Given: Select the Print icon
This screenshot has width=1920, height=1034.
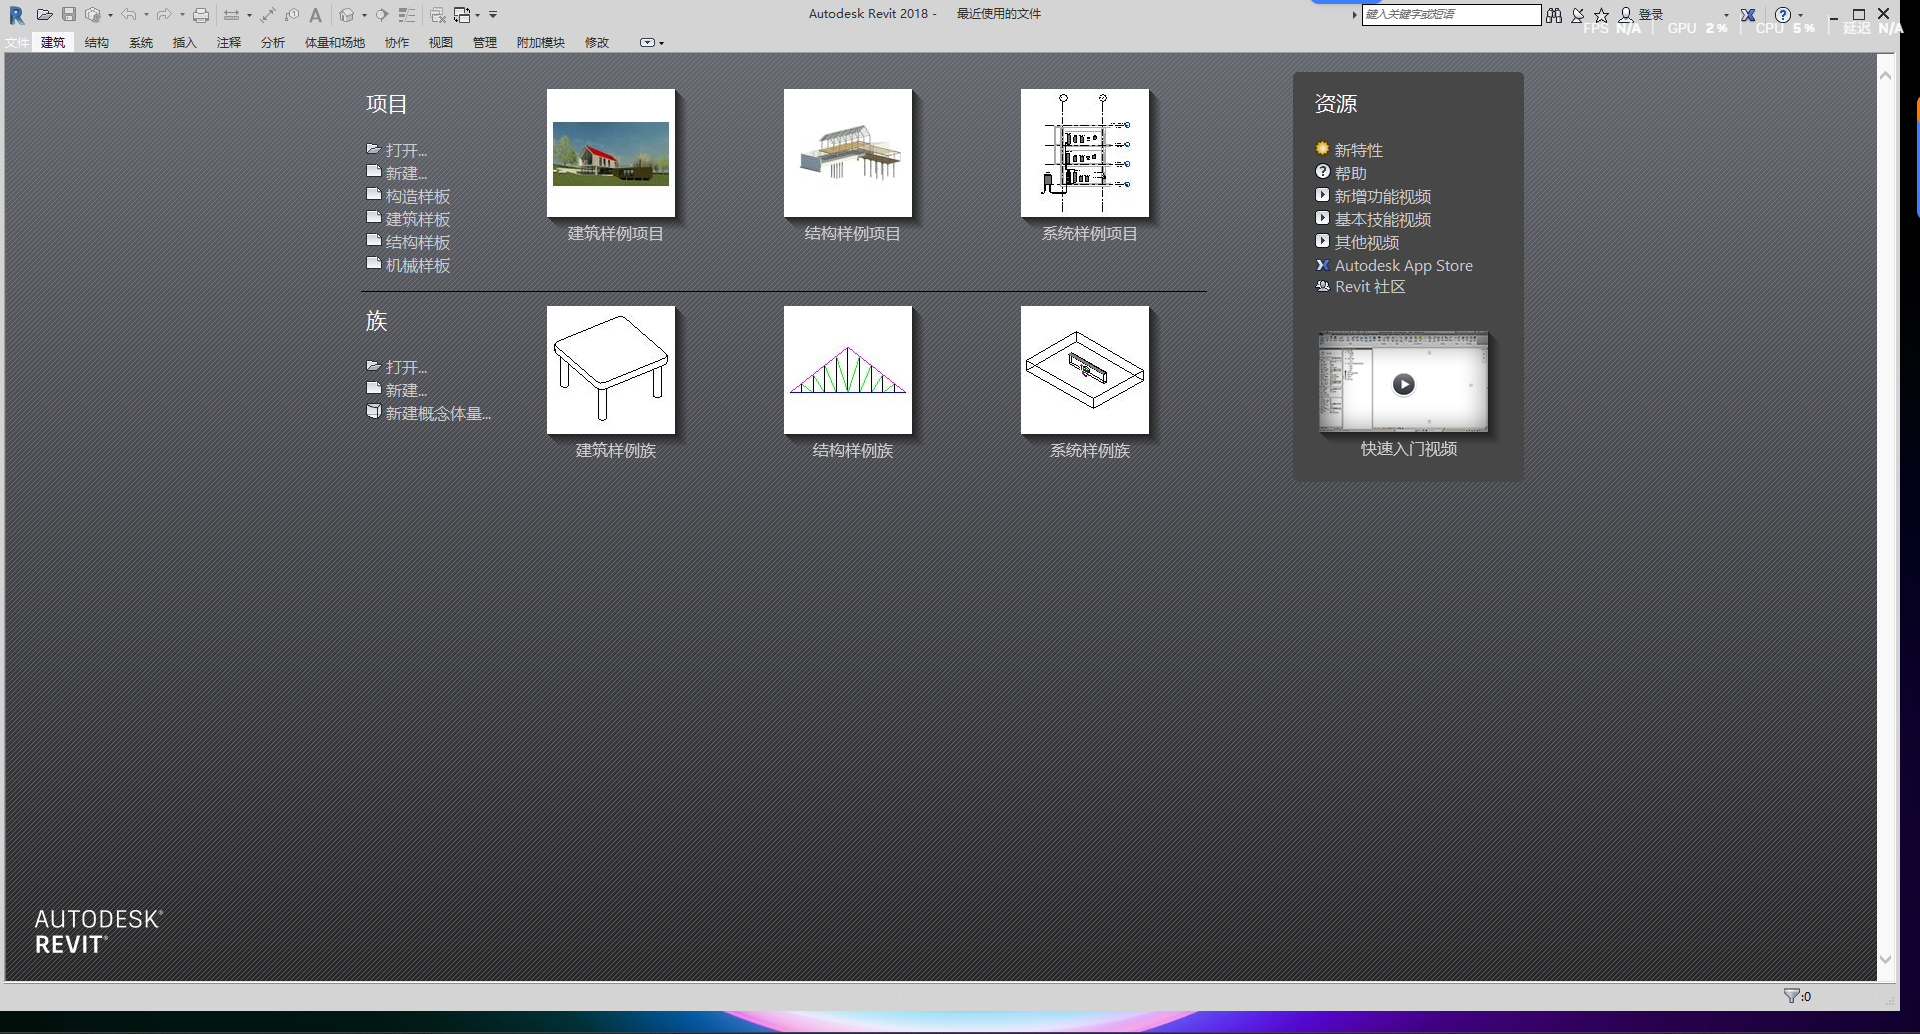Looking at the screenshot, I should (202, 14).
